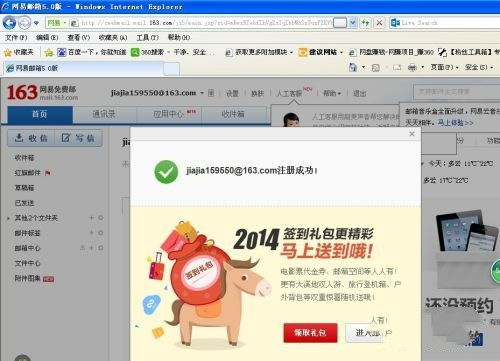The width and height of the screenshot is (500, 361).
Task: Click the red 领取礼包 button
Action: (x=310, y=332)
